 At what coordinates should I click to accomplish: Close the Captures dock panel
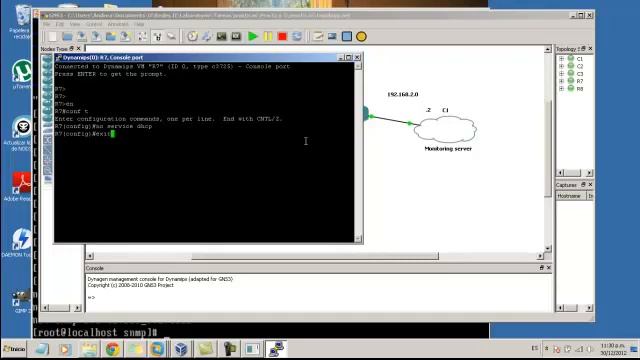pos(590,185)
